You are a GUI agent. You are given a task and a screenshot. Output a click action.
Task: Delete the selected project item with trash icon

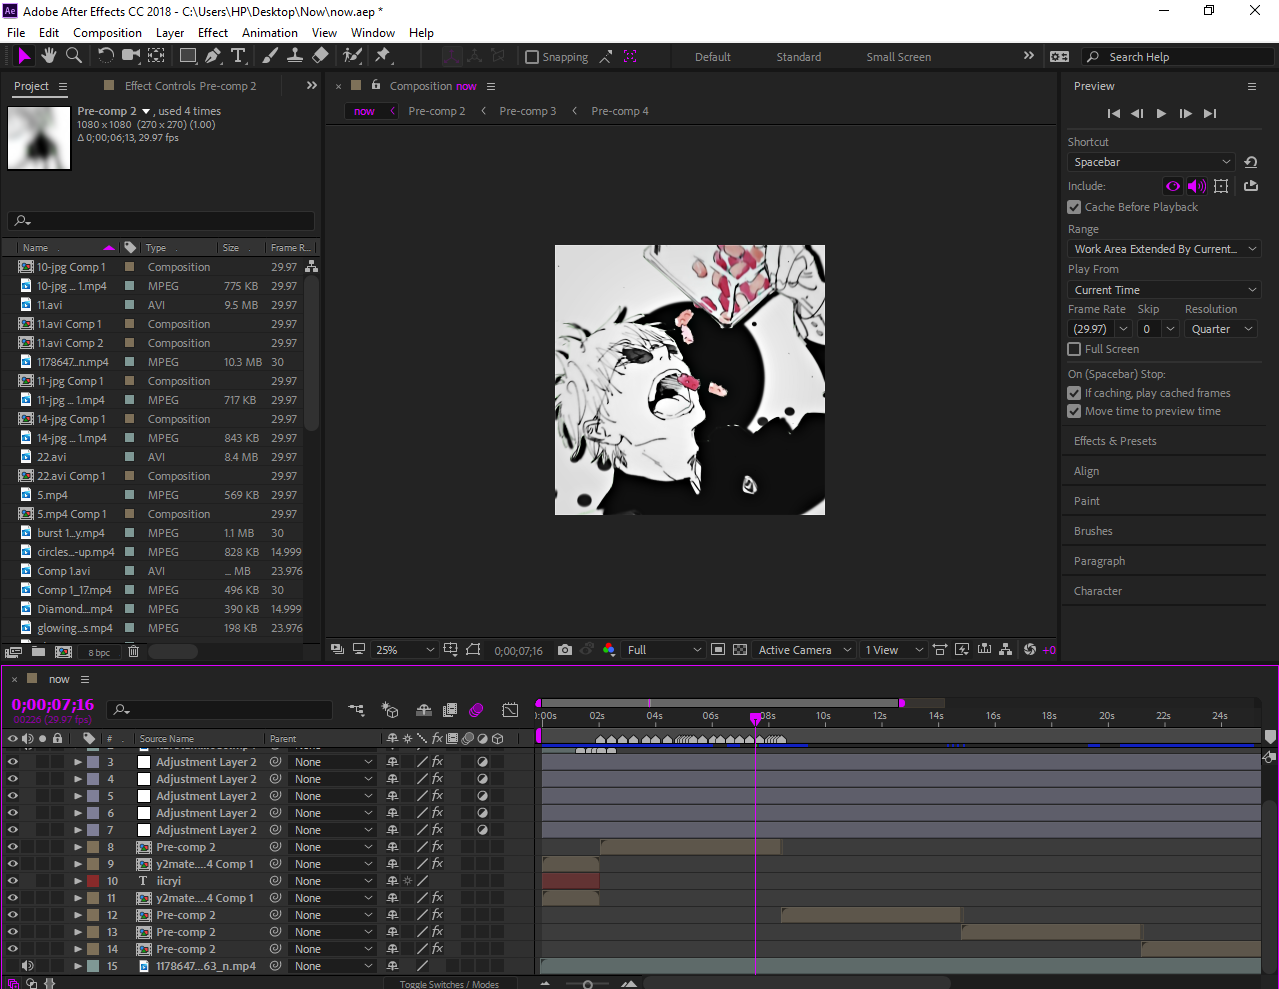(133, 652)
